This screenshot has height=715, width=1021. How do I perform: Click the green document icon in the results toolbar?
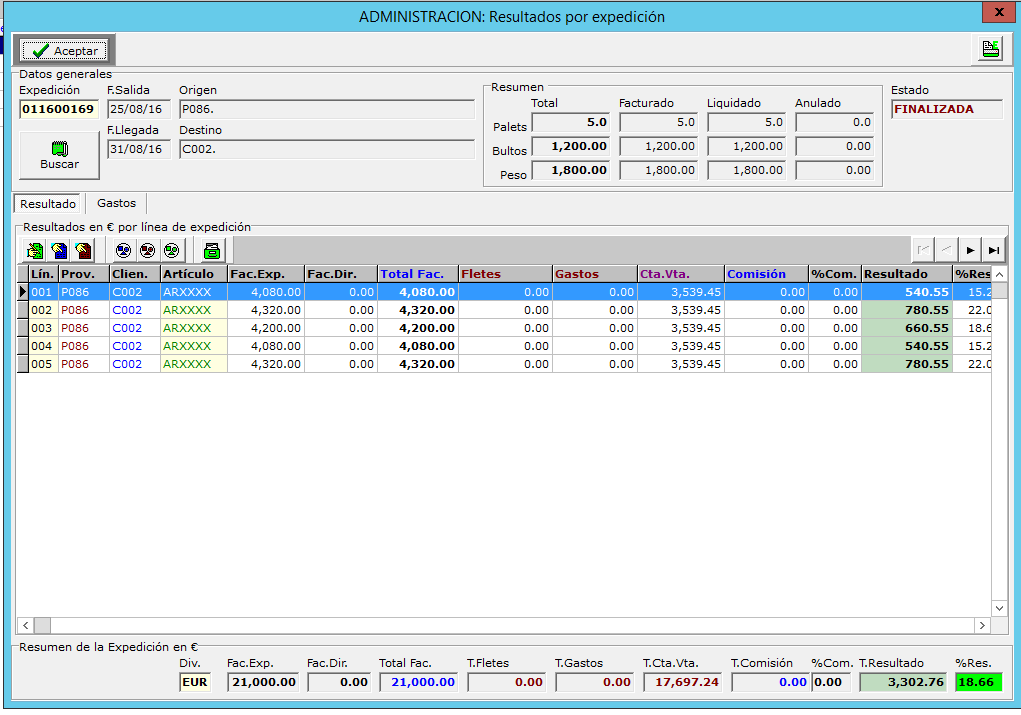tap(36, 250)
